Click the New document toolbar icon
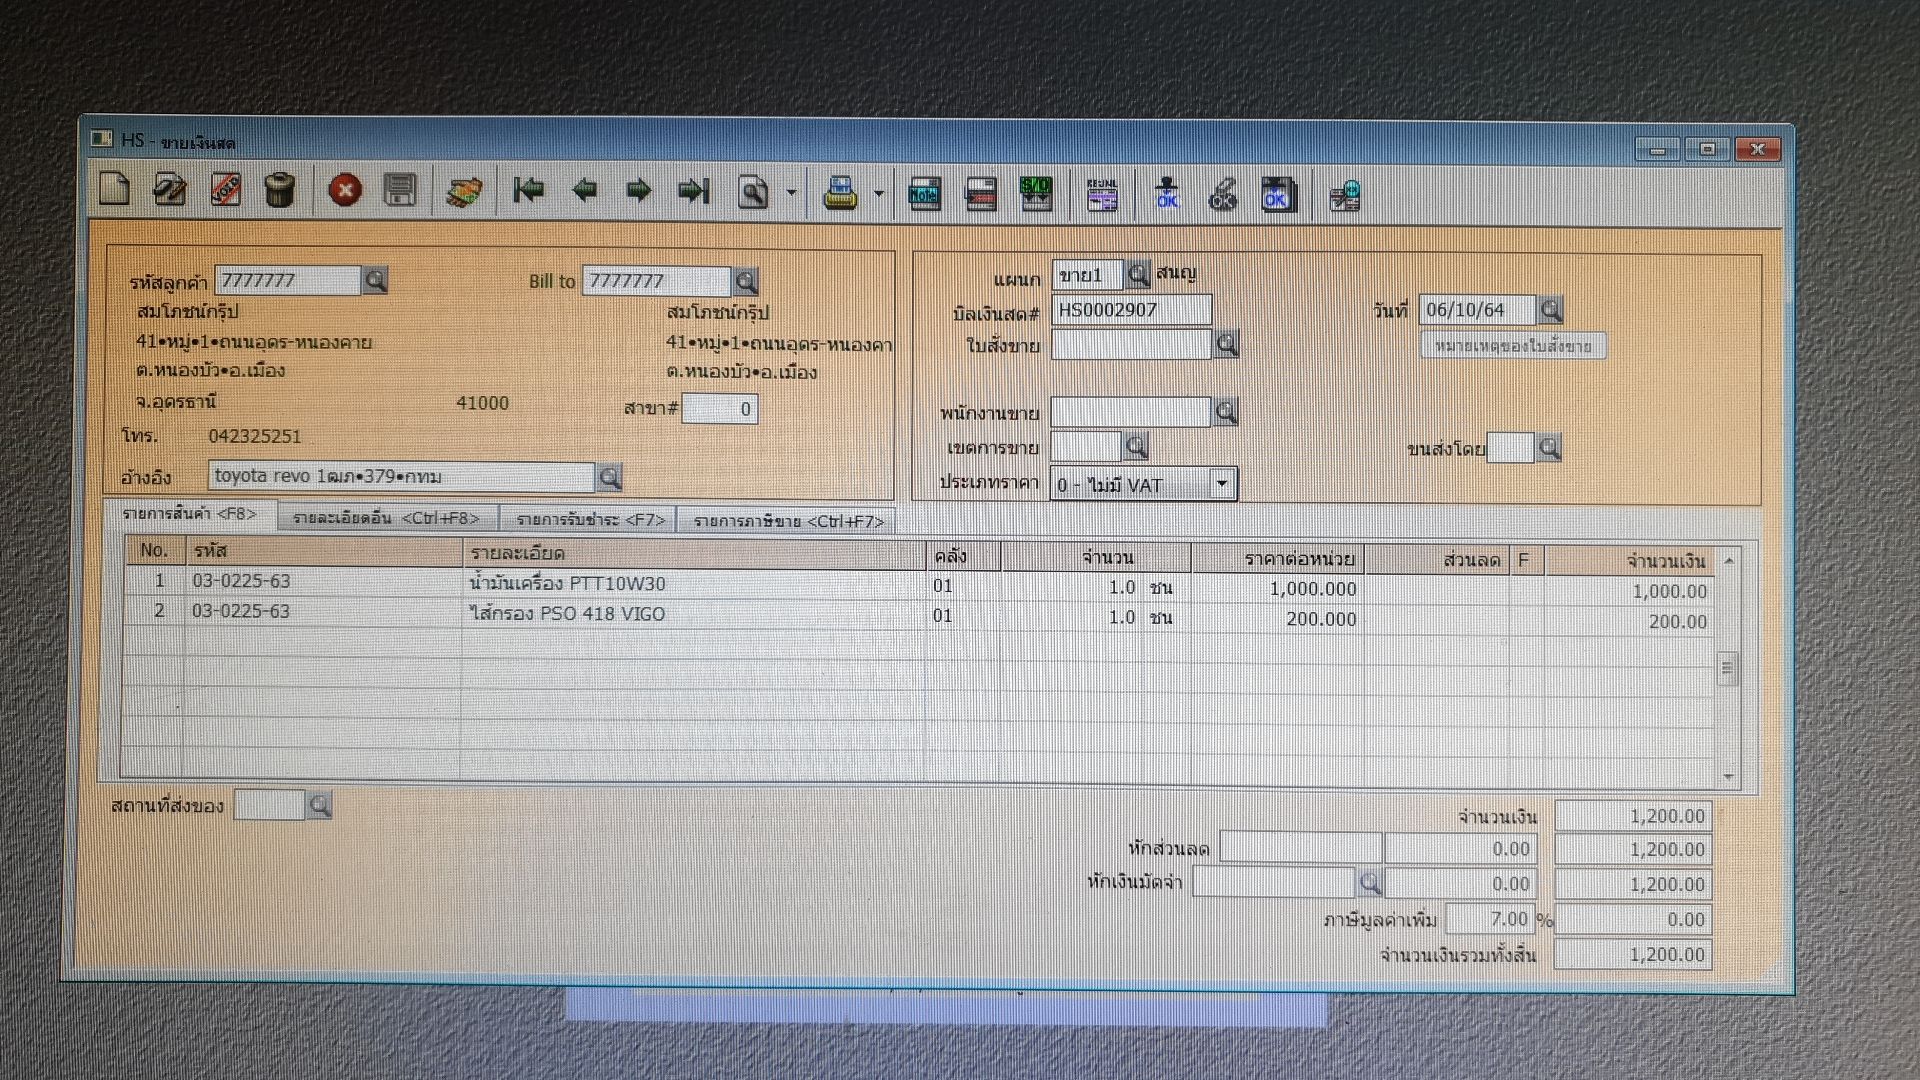 click(115, 188)
